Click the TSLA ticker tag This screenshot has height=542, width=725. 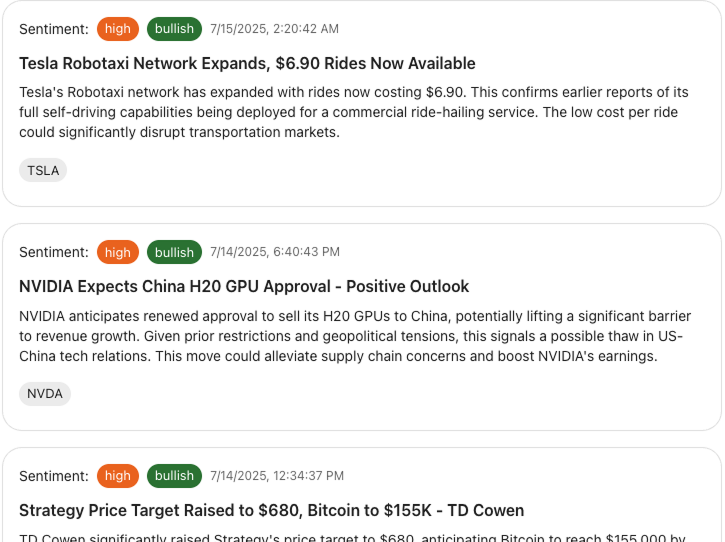click(43, 170)
